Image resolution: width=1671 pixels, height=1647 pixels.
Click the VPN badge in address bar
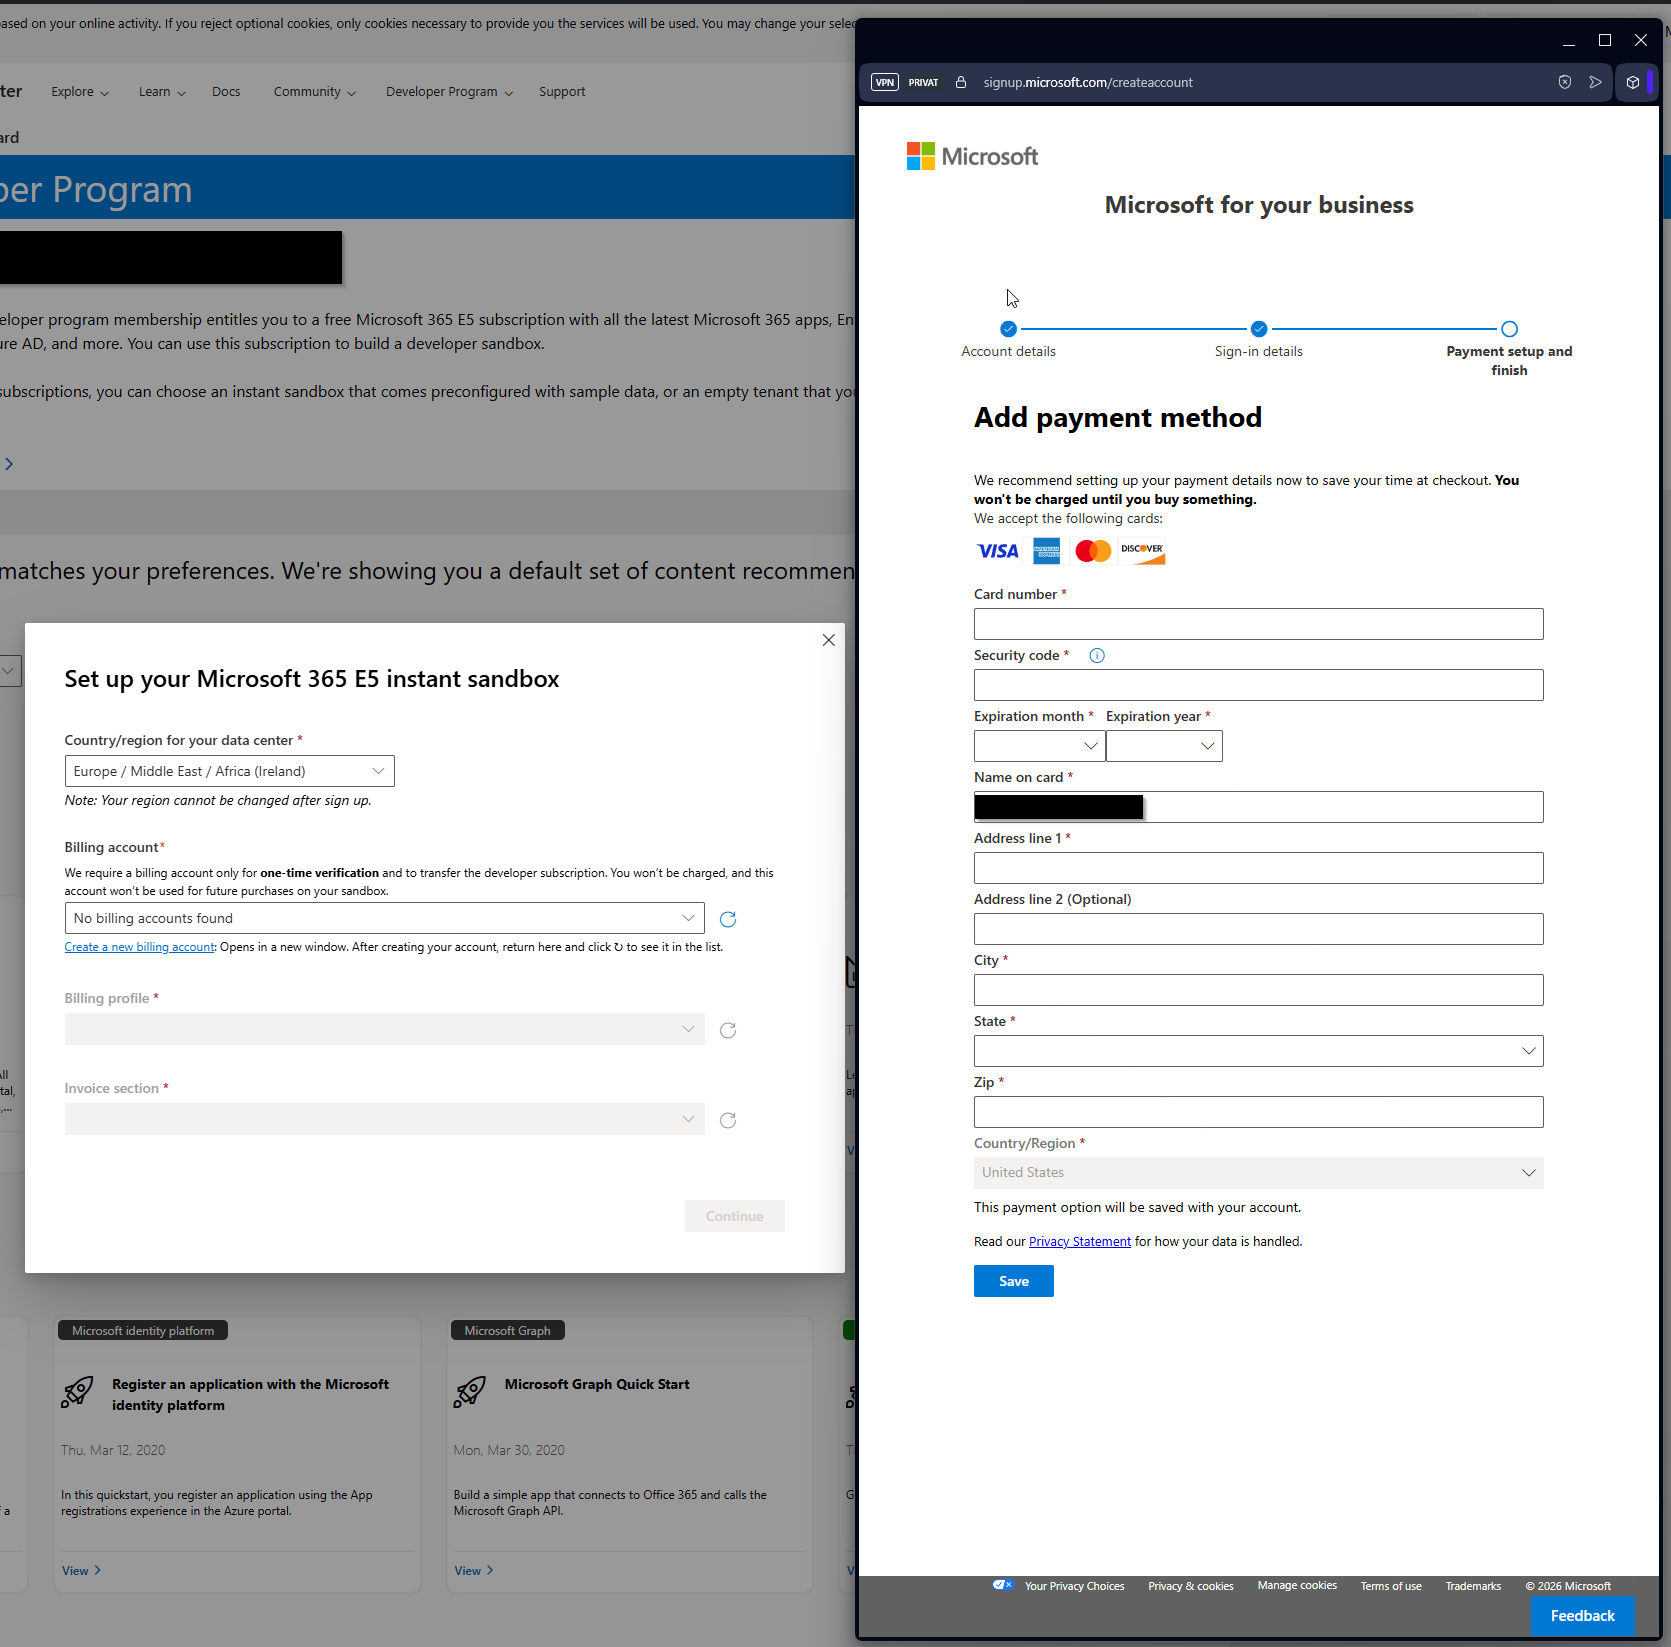pos(885,83)
